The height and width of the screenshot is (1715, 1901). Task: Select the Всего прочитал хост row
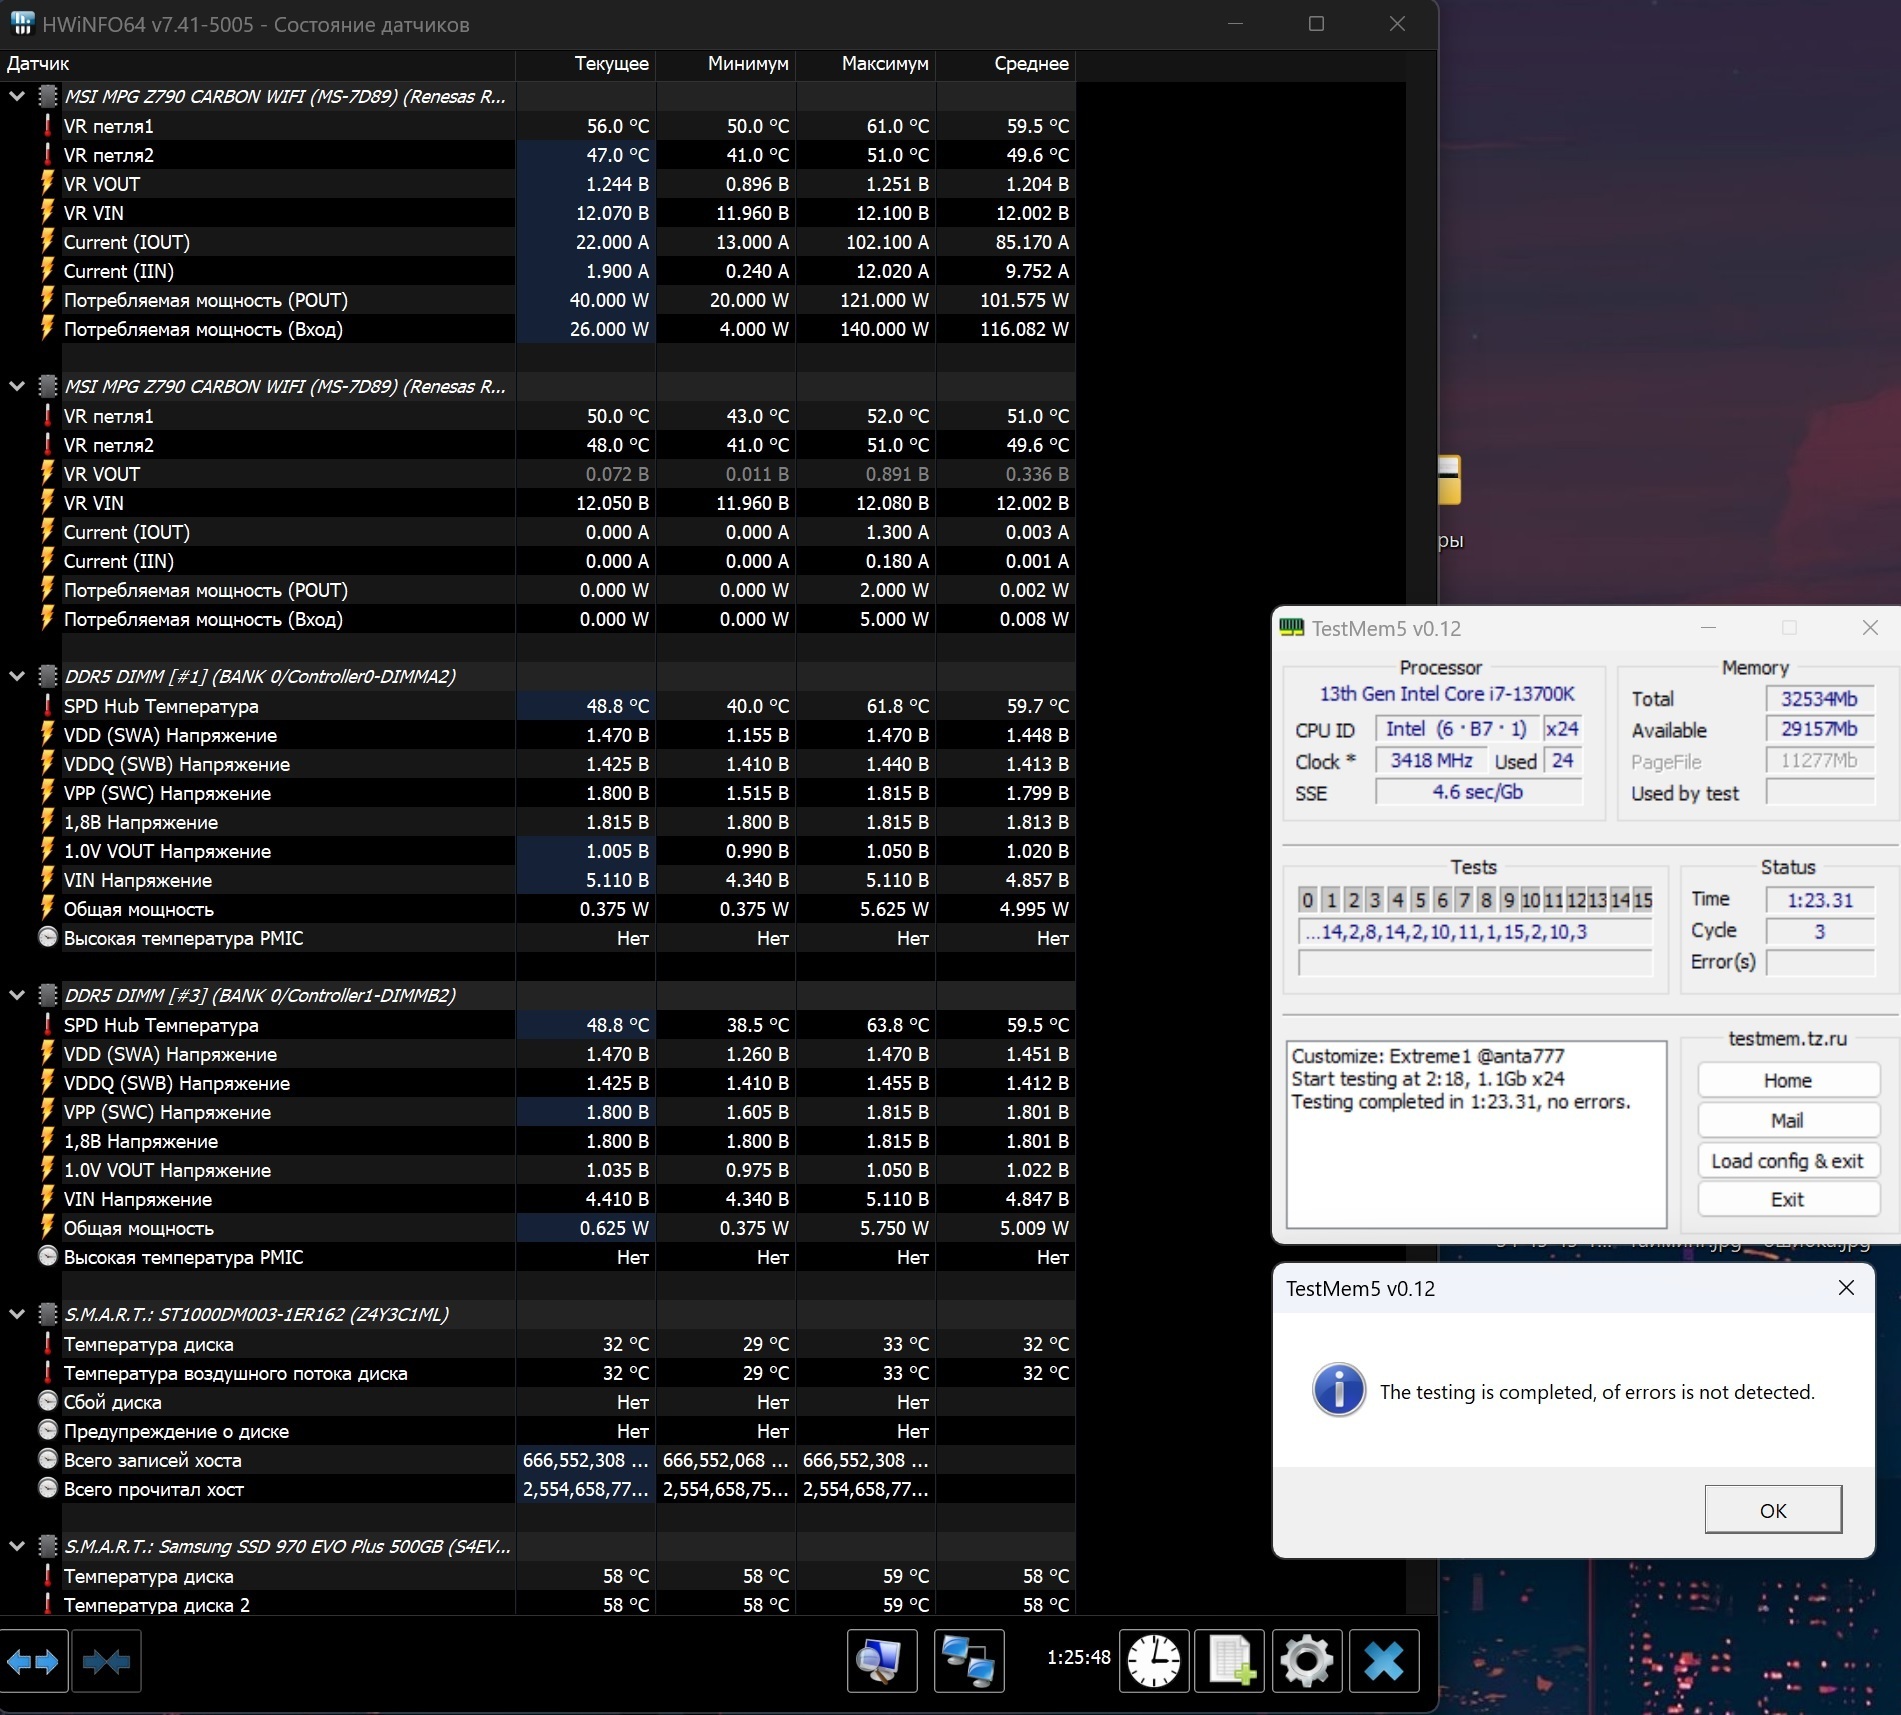pos(537,1489)
